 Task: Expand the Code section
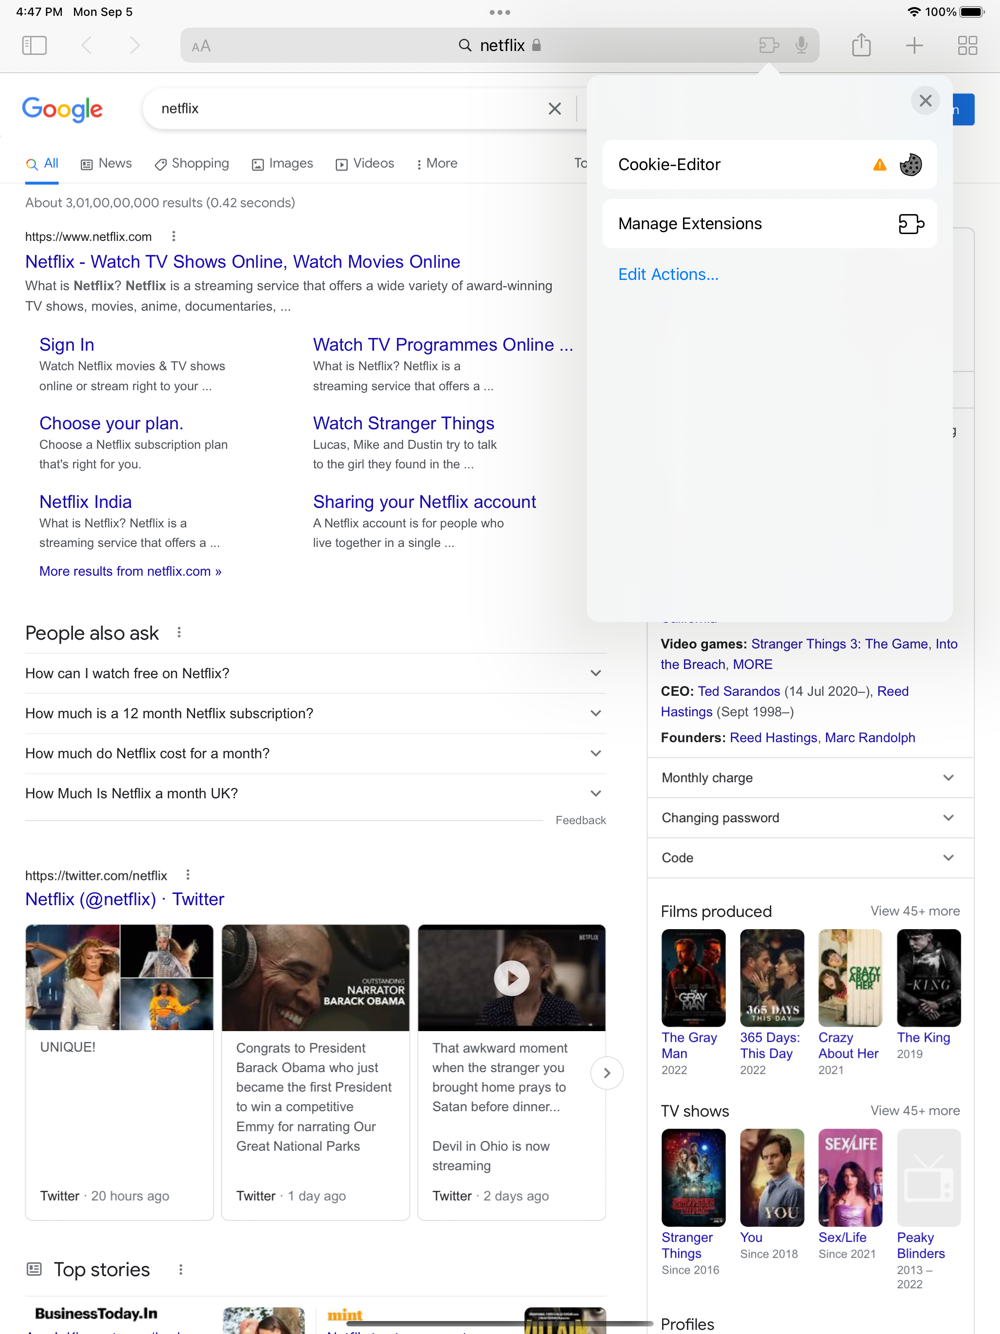810,858
